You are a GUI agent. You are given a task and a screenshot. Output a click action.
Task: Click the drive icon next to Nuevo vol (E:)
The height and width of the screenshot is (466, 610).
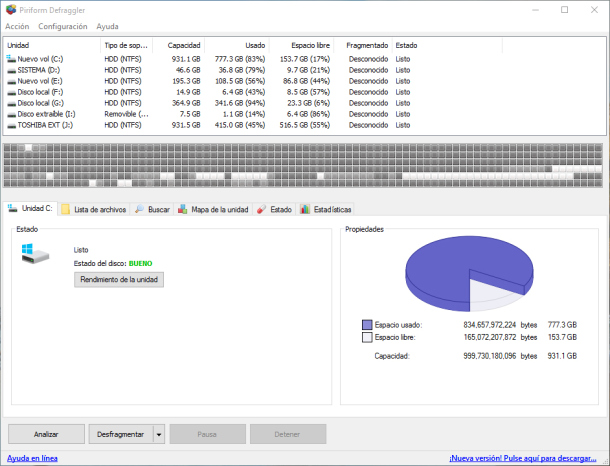[11, 81]
